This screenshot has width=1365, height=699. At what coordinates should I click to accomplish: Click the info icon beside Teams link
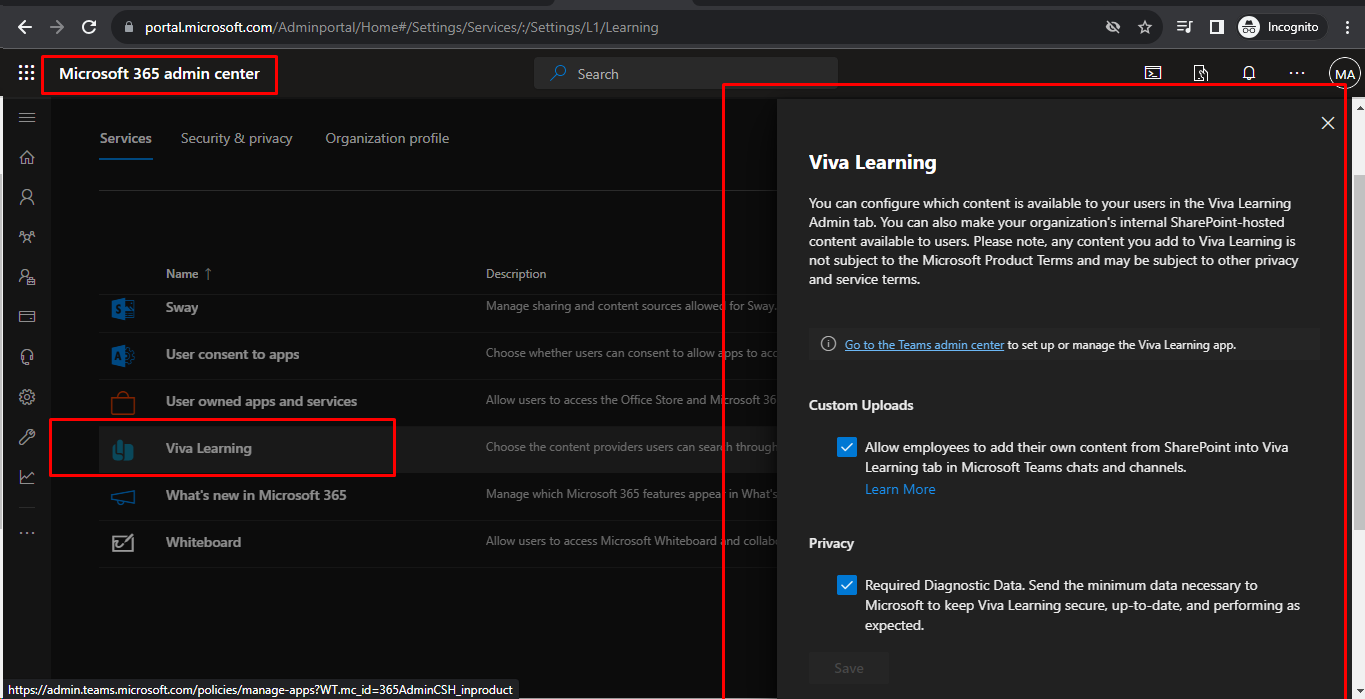(x=828, y=344)
